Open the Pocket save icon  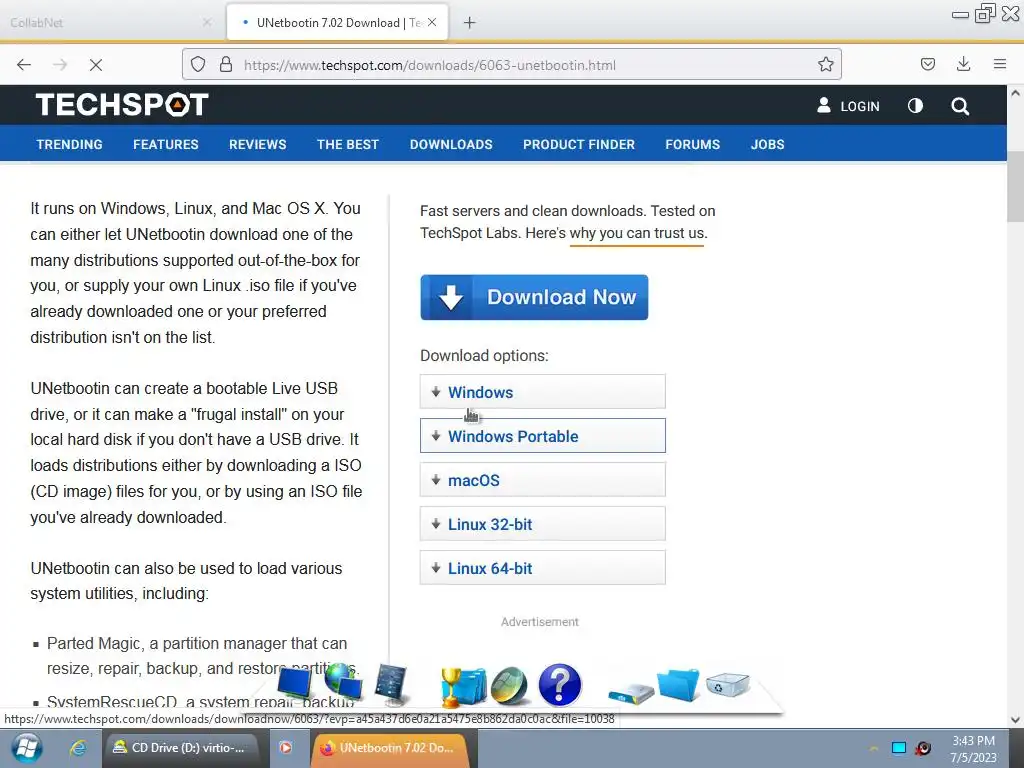pyautogui.click(x=927, y=64)
